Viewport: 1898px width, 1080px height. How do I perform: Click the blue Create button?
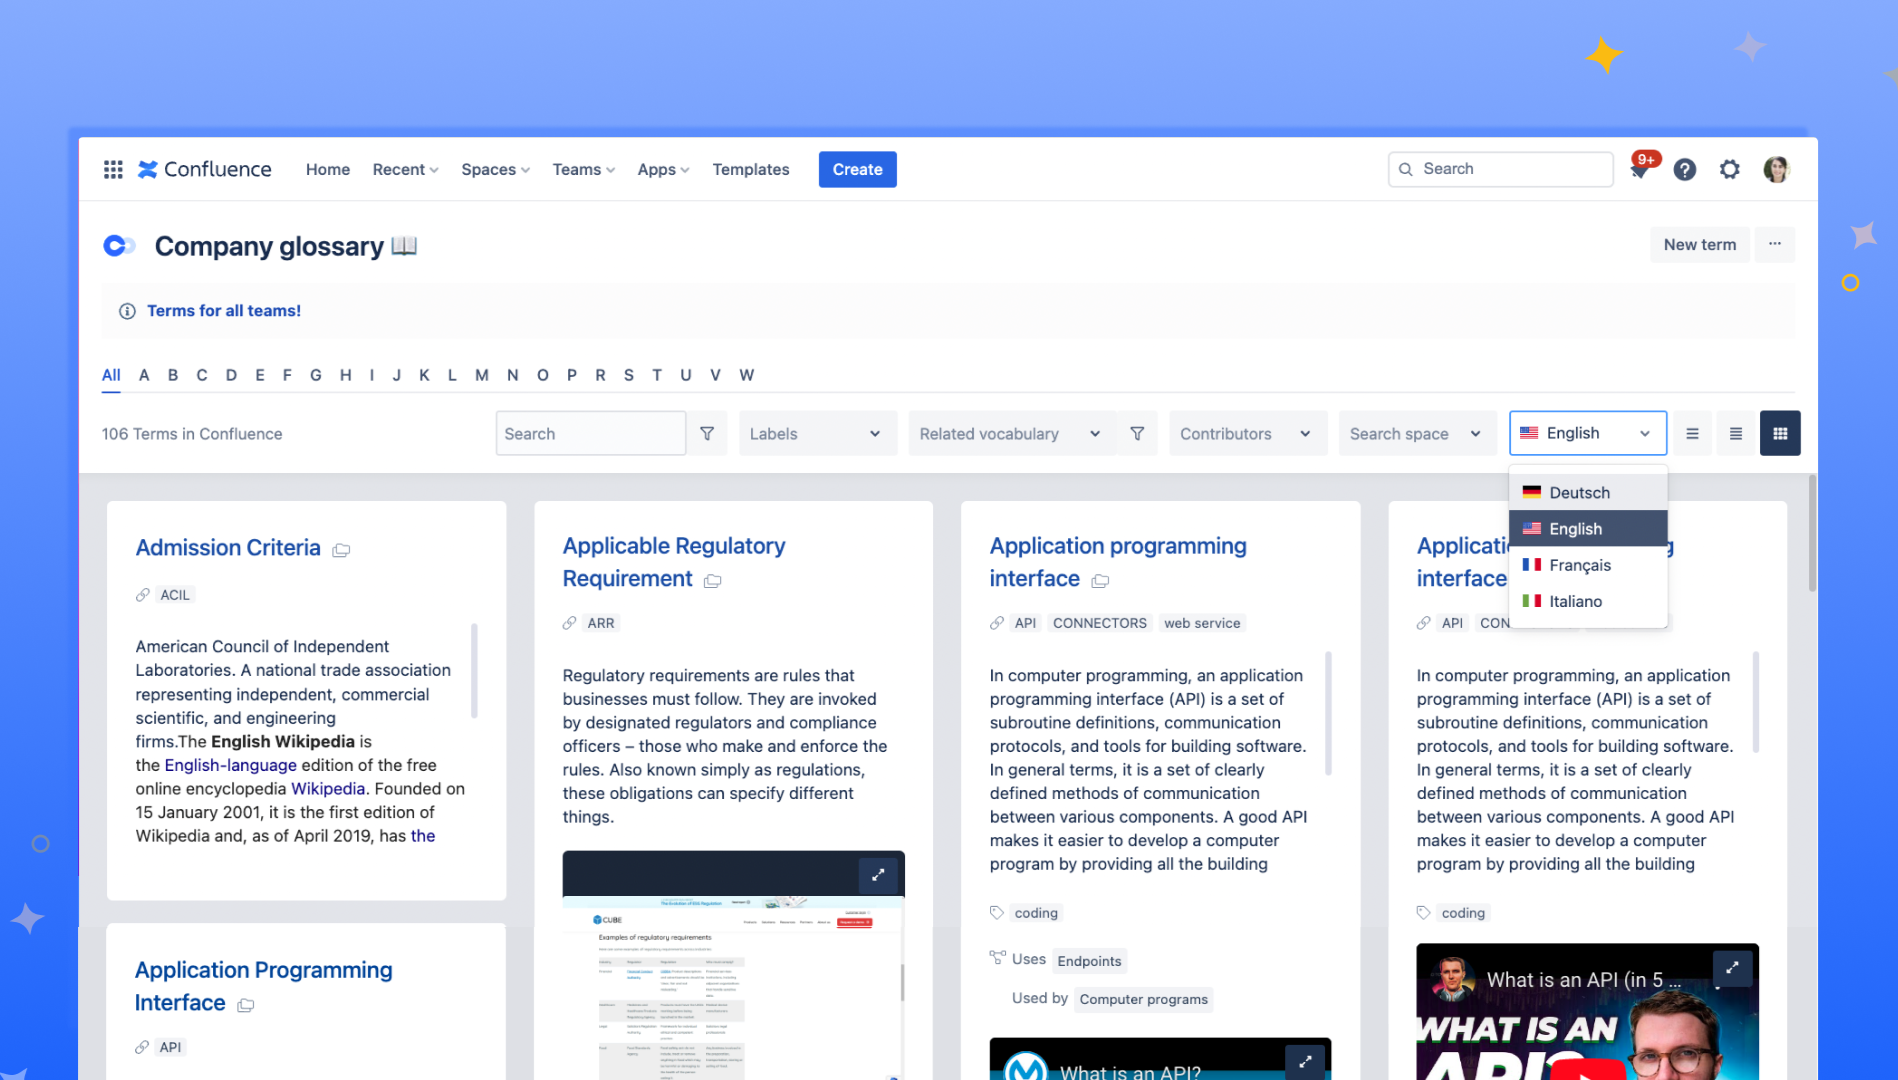tap(858, 169)
